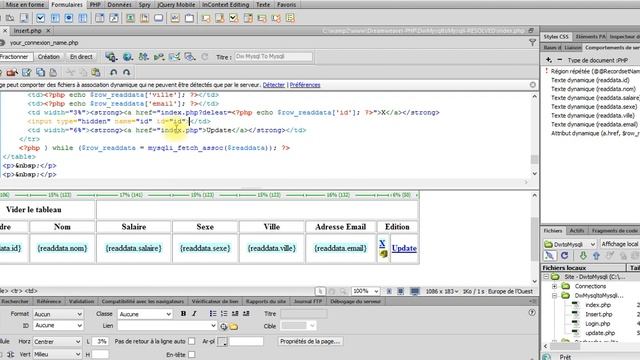Screen dimensions: 640x360
Task: Connect to remote server in Files panel
Action: coord(549,256)
